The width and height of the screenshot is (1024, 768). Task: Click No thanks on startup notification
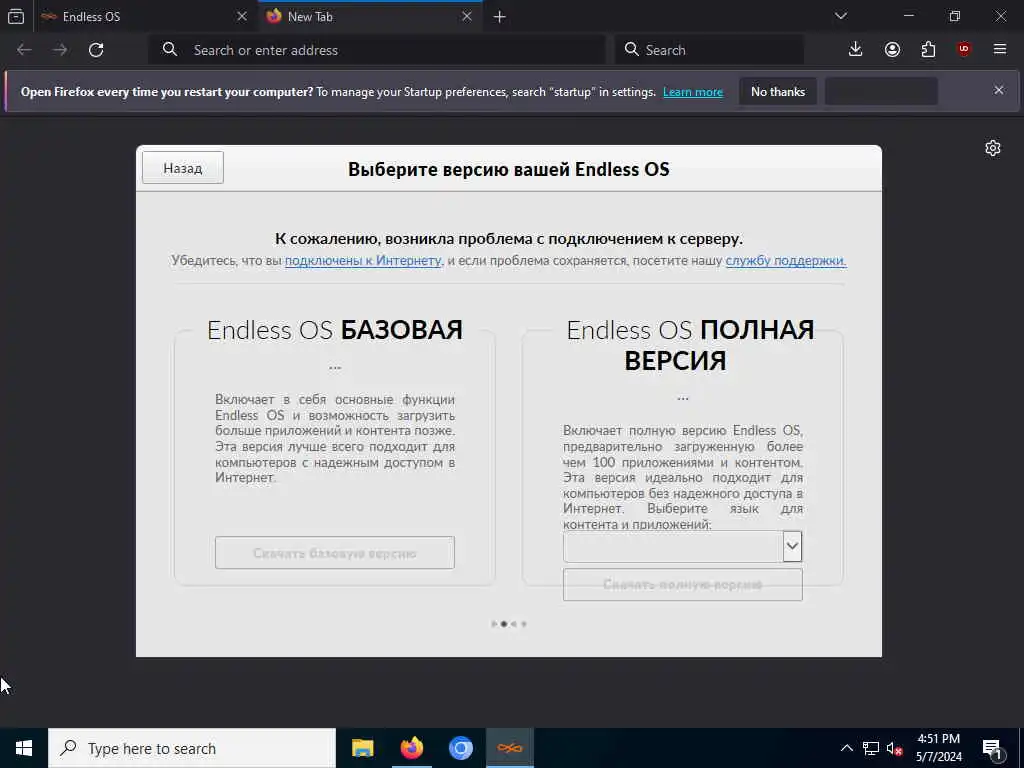[778, 91]
